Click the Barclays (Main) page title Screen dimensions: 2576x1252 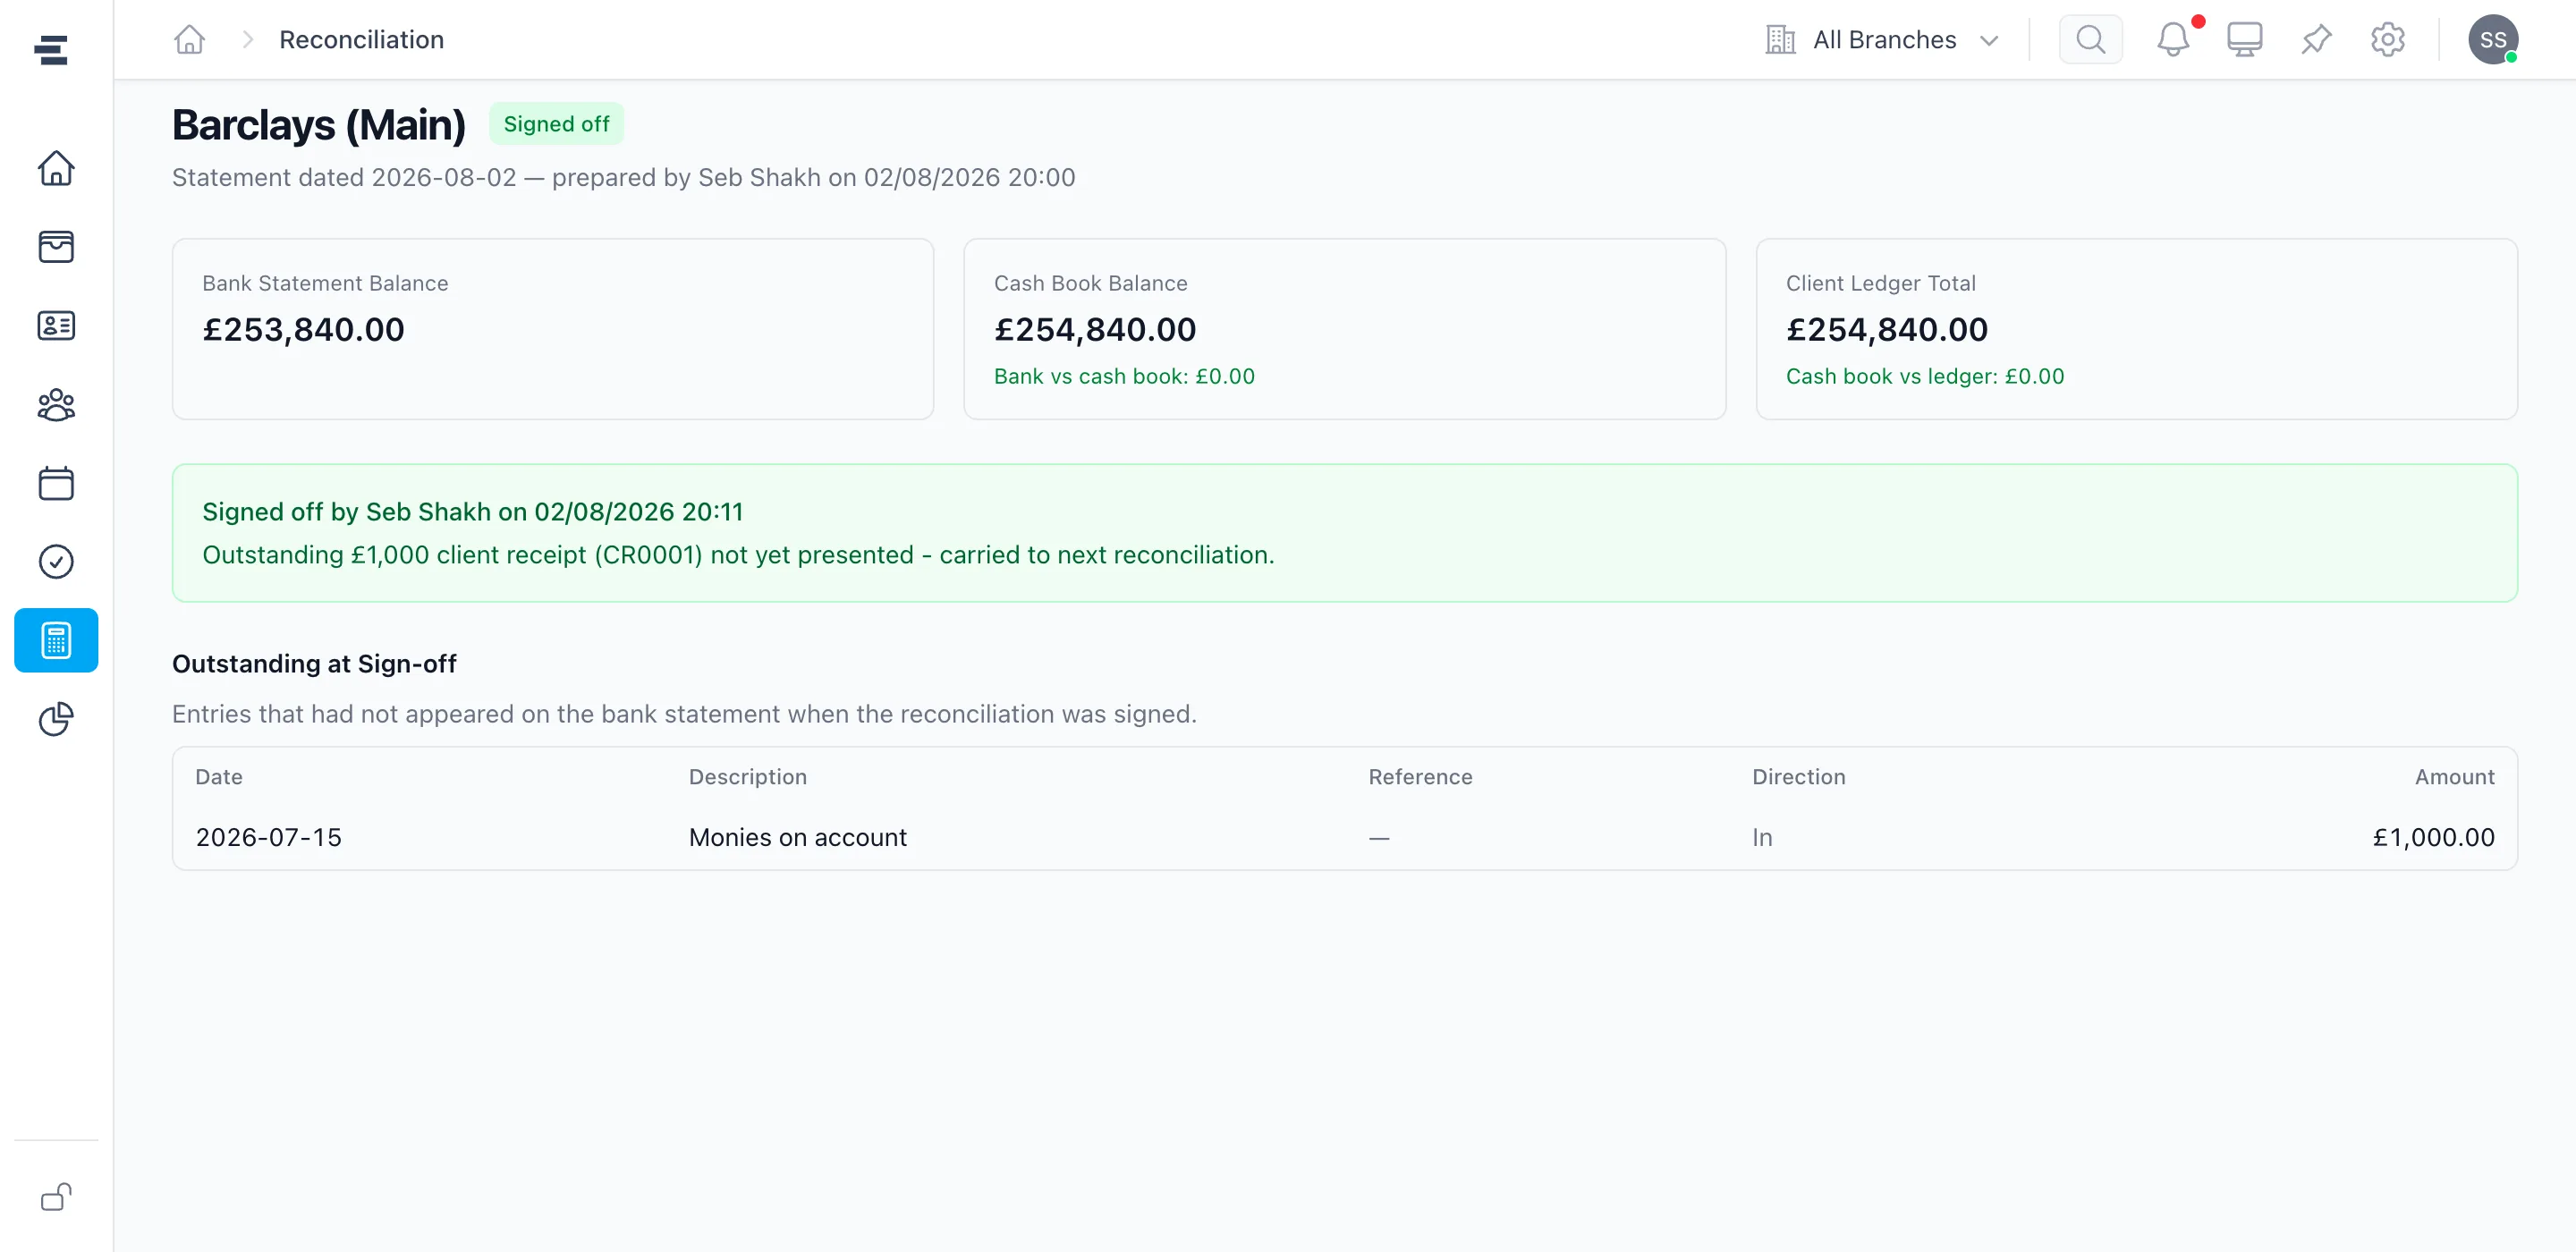[319, 124]
